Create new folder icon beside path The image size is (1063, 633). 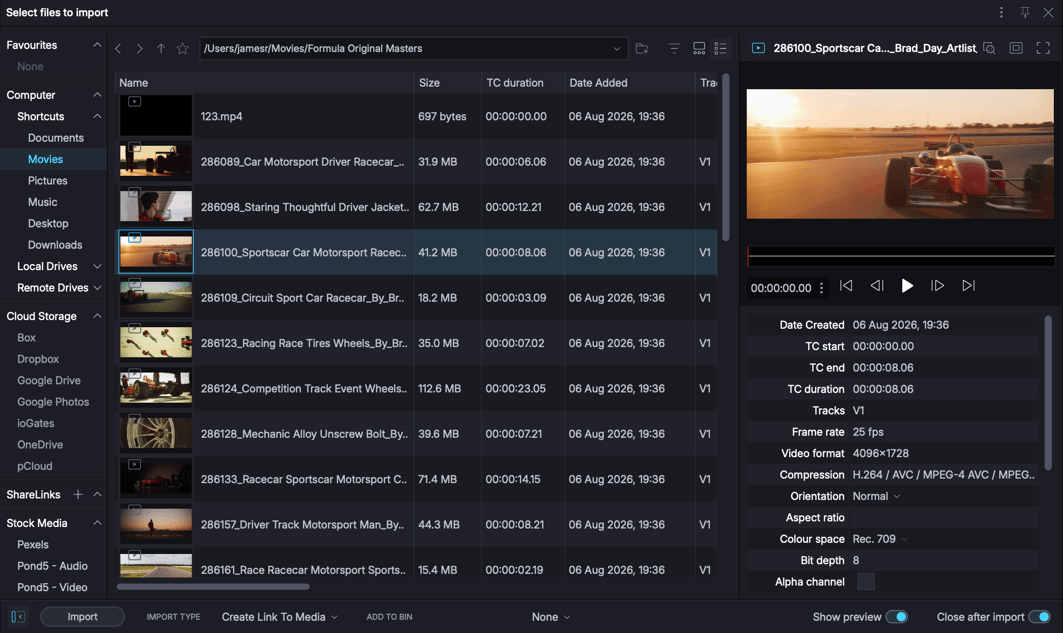642,48
